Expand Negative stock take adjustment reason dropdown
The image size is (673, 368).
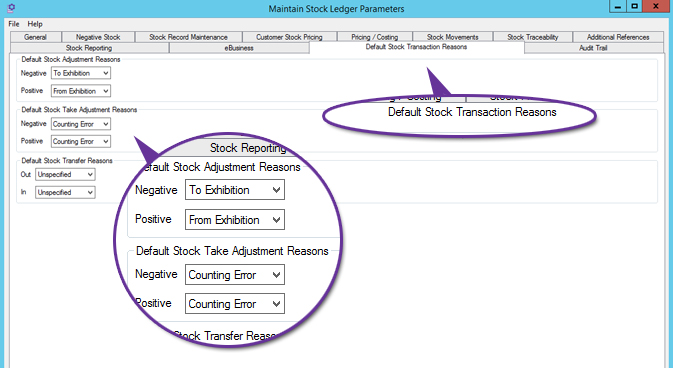[81, 124]
